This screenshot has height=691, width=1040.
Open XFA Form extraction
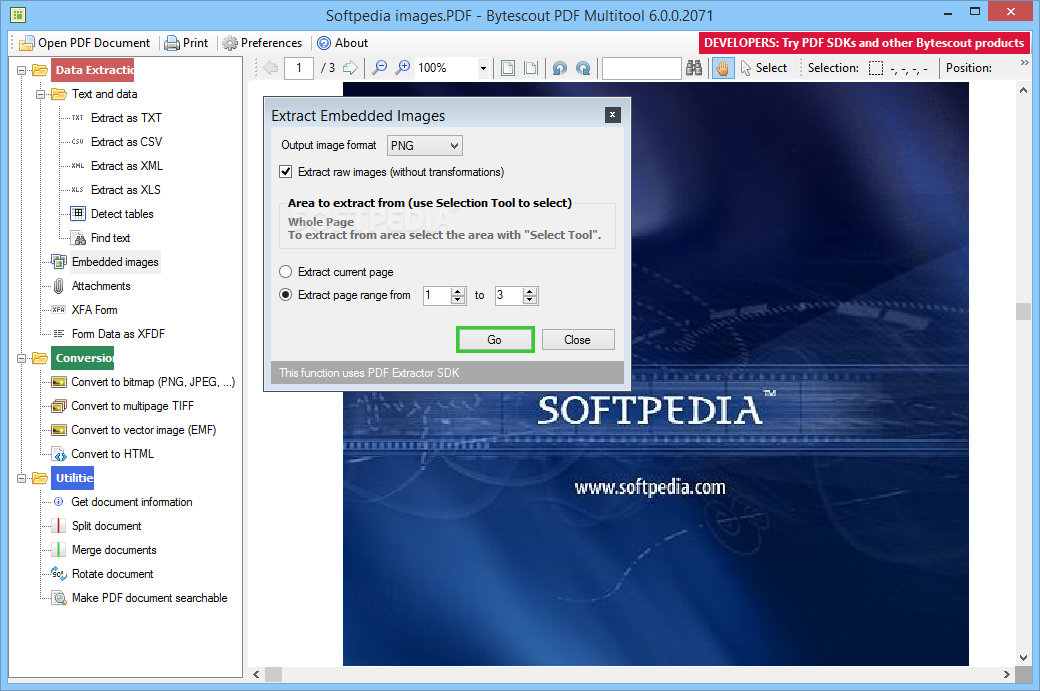tap(94, 310)
